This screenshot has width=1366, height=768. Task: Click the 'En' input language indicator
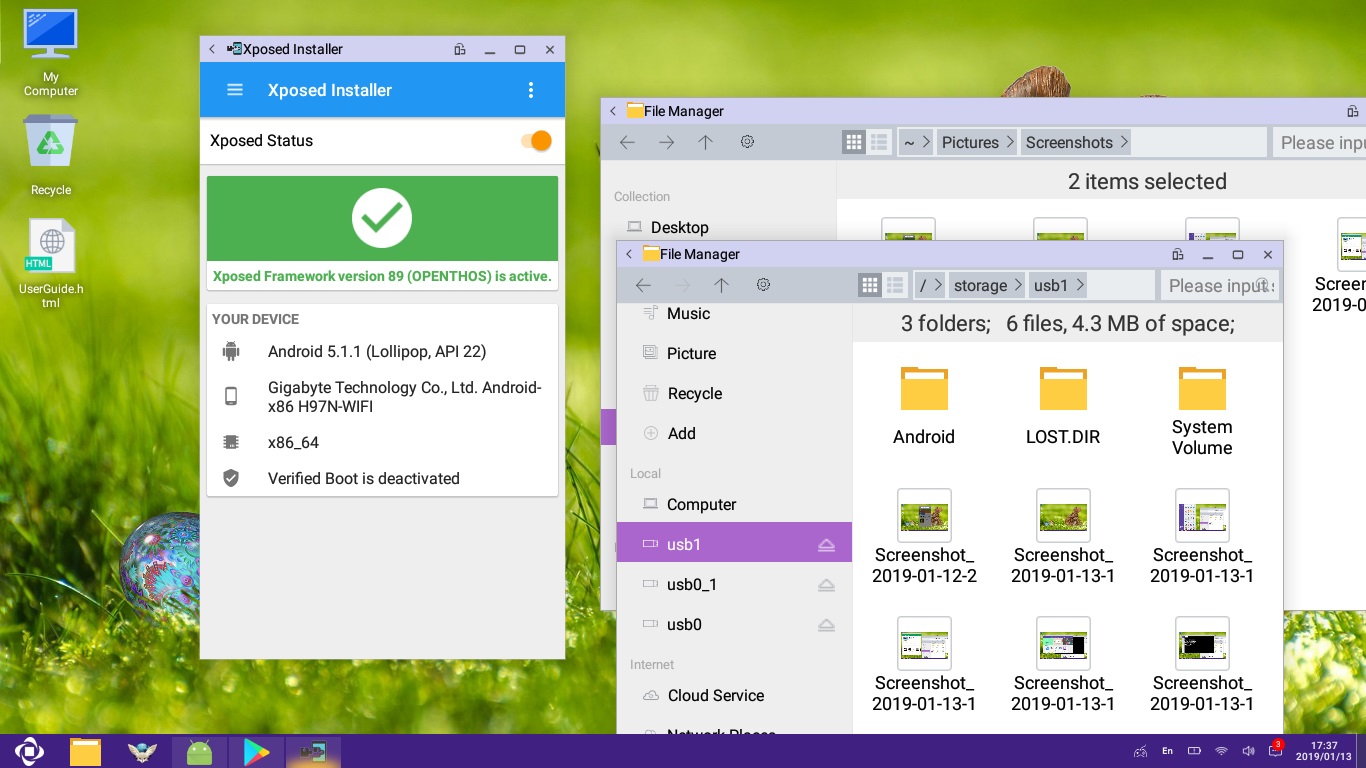click(1167, 751)
